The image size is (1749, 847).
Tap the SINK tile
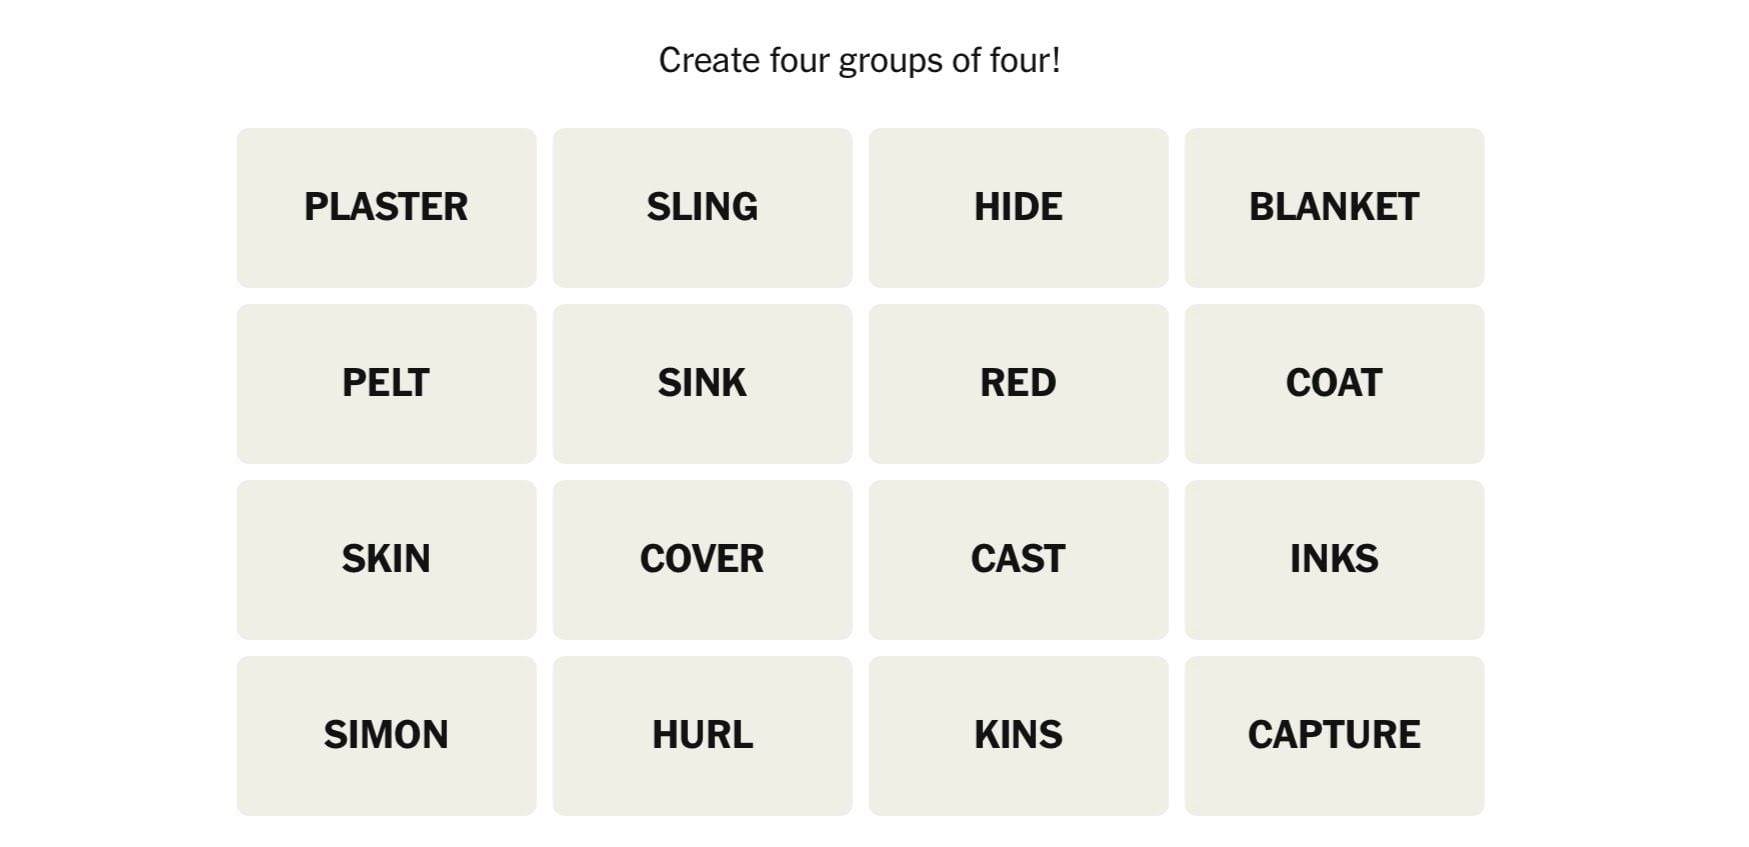tap(702, 383)
